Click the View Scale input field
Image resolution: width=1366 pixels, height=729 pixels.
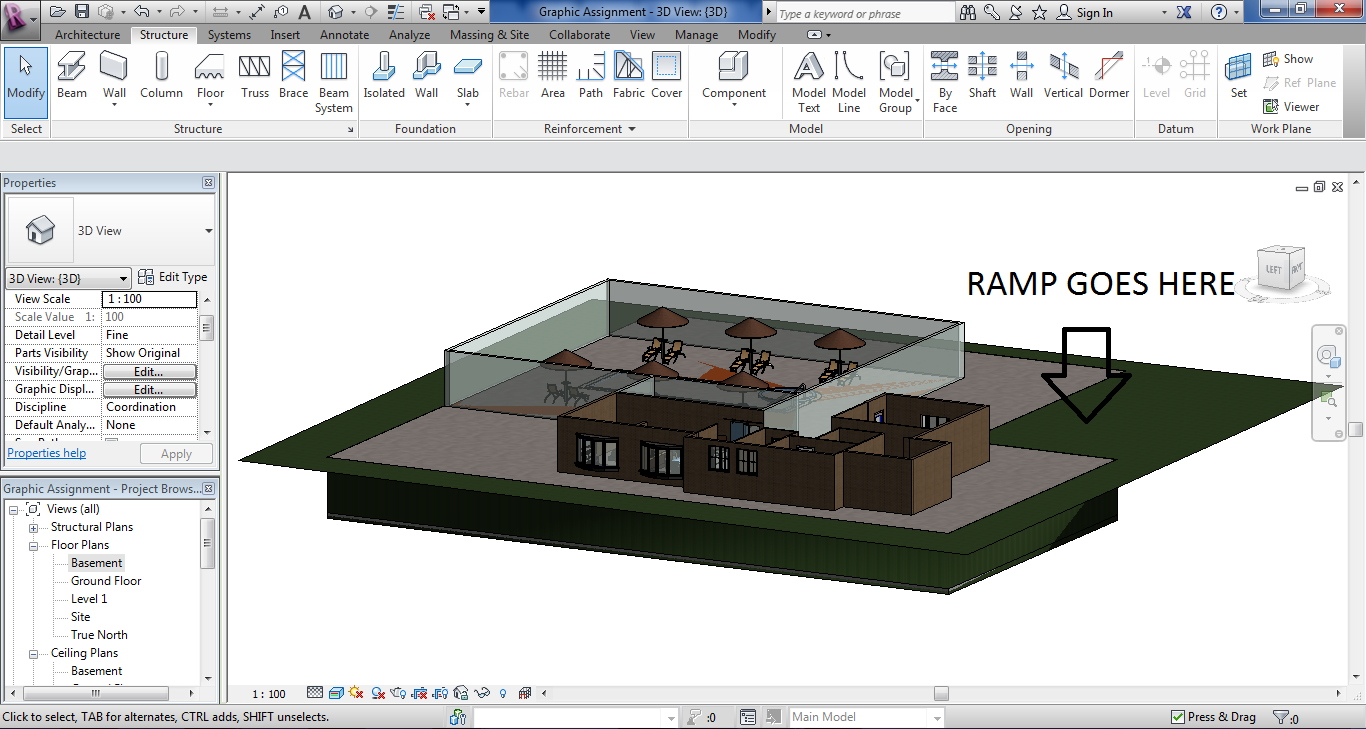pyautogui.click(x=150, y=299)
